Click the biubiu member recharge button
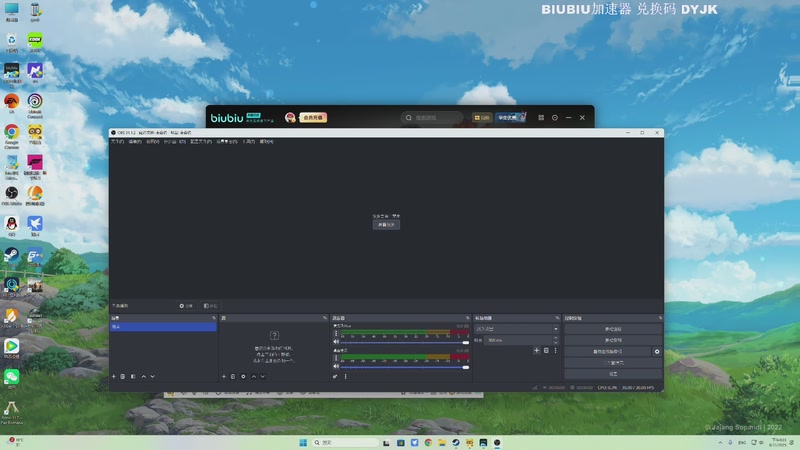 [x=313, y=118]
